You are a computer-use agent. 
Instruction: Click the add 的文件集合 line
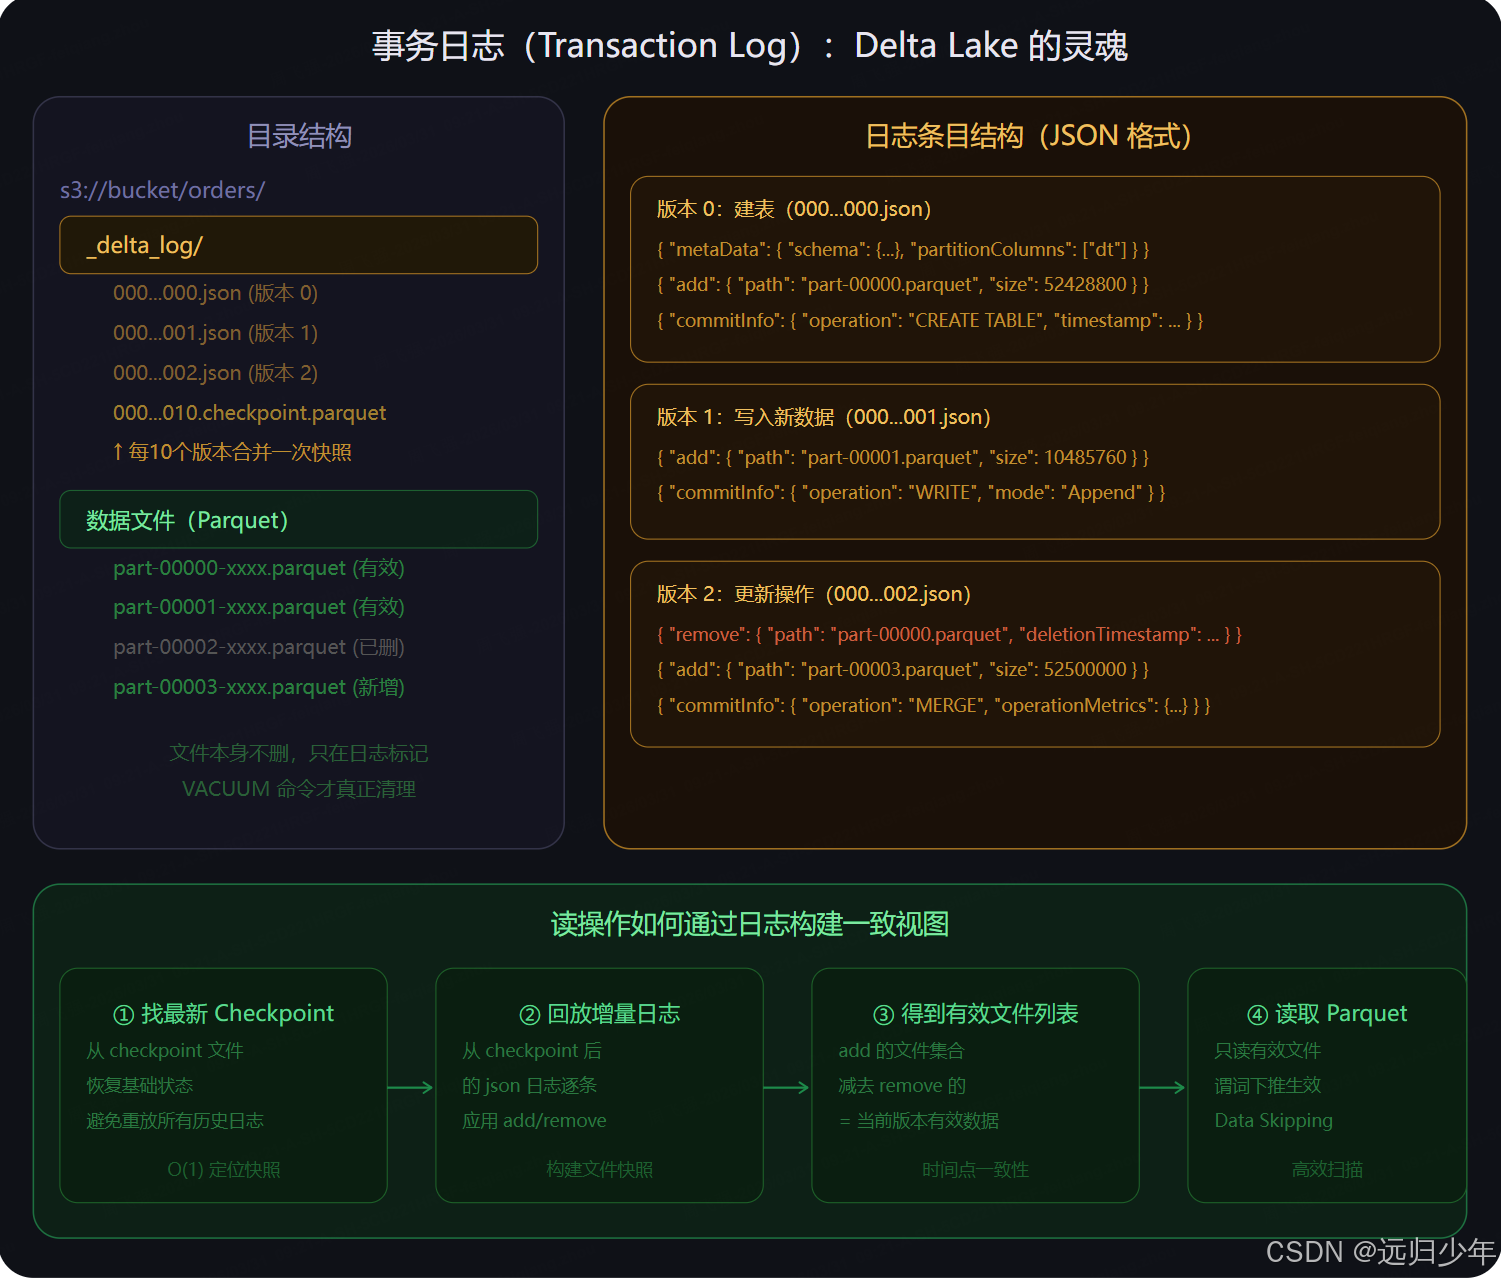(901, 1051)
